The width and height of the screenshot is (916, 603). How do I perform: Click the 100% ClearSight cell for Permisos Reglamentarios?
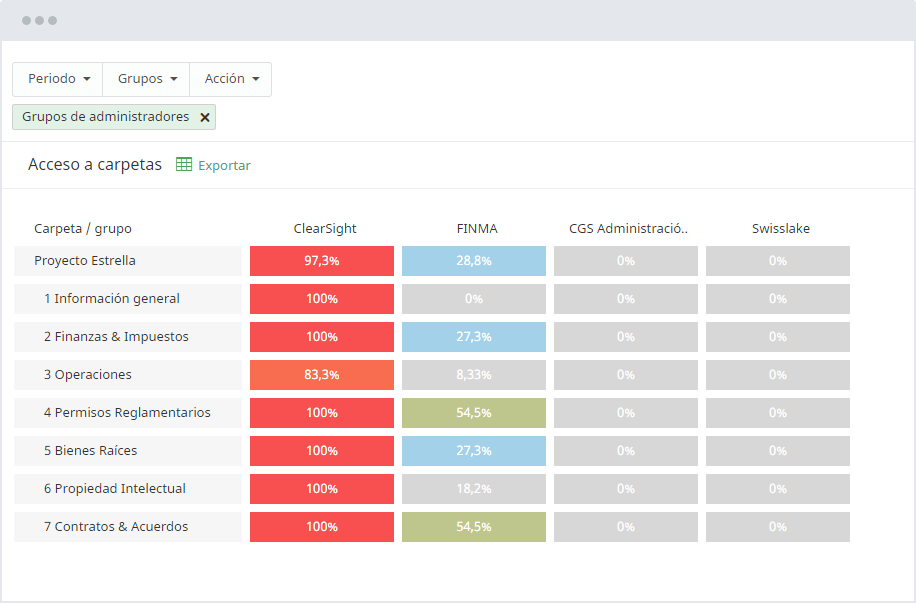(322, 413)
